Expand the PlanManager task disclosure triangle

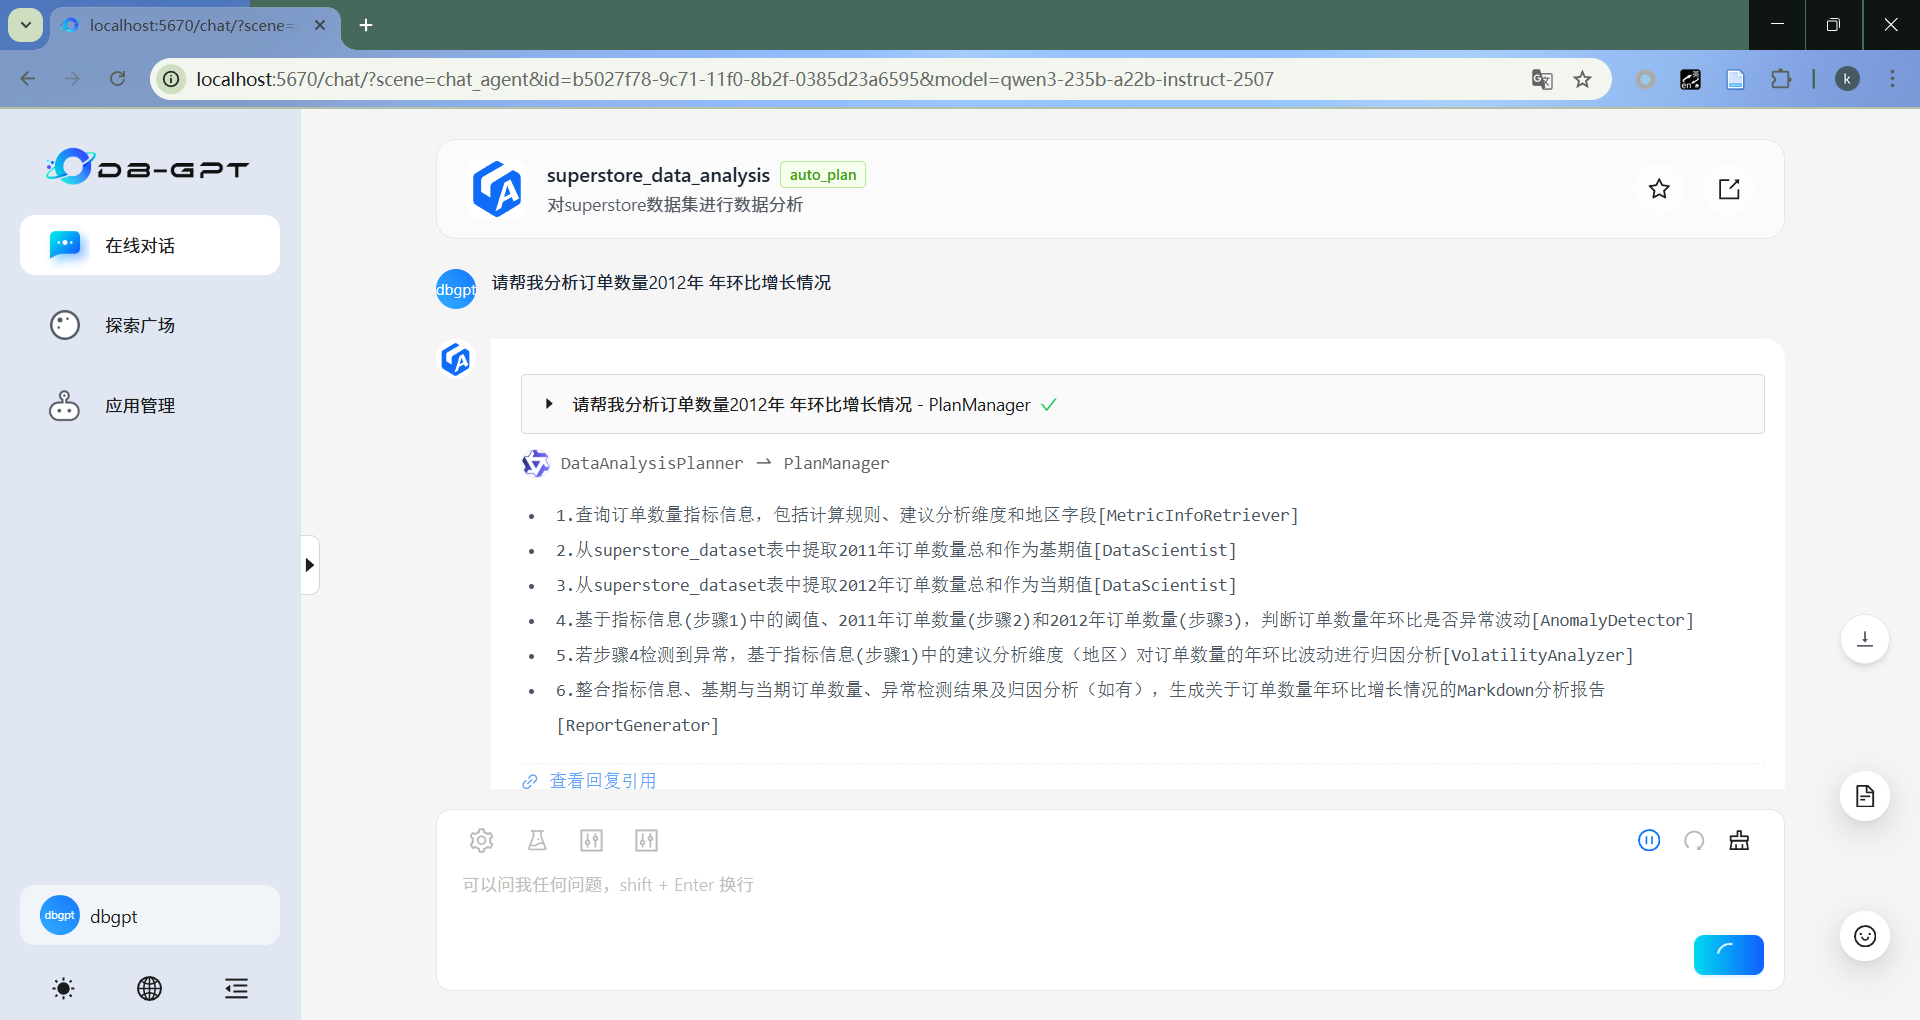pyautogui.click(x=549, y=404)
